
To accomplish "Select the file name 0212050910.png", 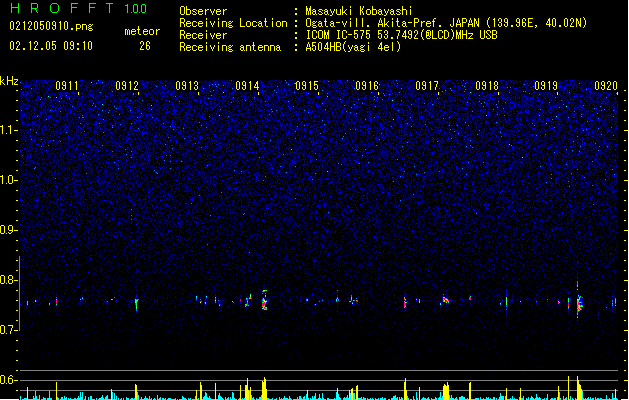I will (x=51, y=27).
